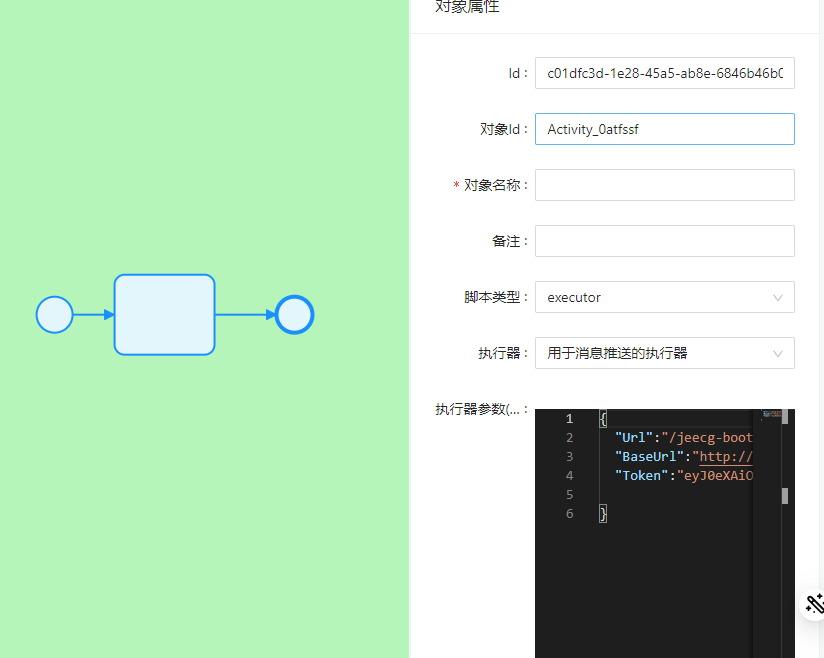Click the "Token" line in code editor
This screenshot has height=658, width=824.
[683, 475]
